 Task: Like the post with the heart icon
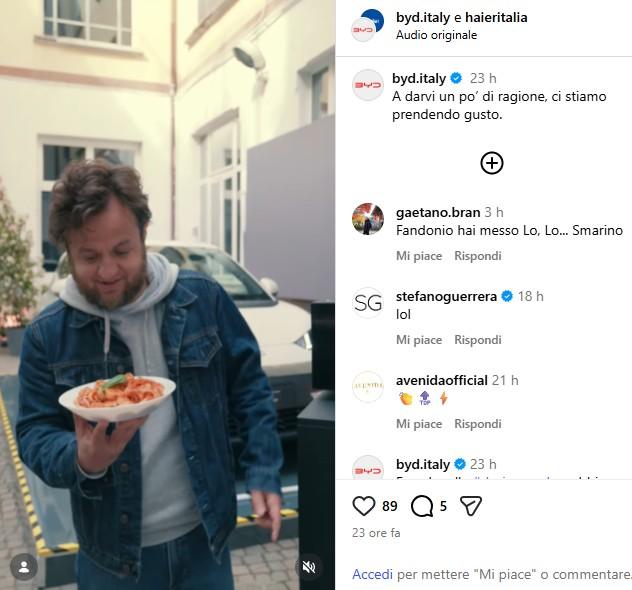(364, 506)
